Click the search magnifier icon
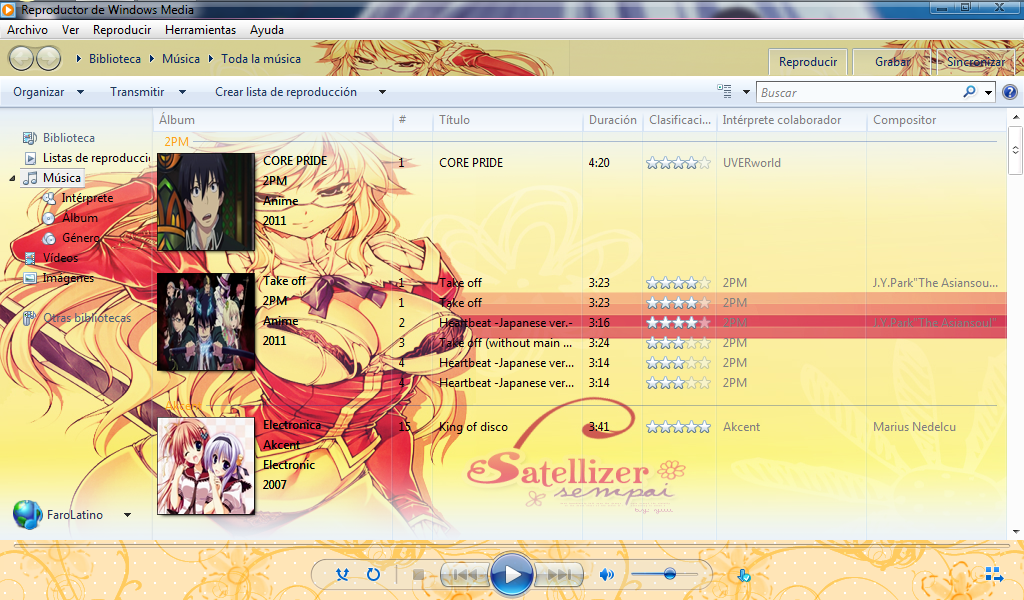This screenshot has width=1024, height=600. pyautogui.click(x=969, y=92)
